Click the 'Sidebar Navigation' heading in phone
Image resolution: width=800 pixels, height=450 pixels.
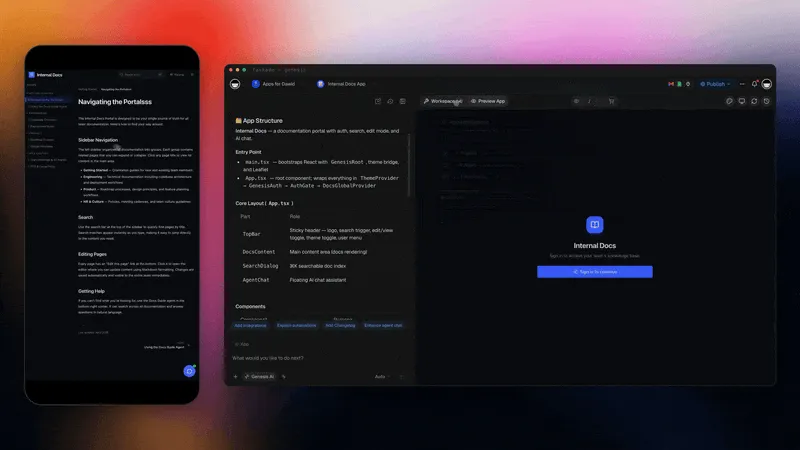click(x=98, y=140)
